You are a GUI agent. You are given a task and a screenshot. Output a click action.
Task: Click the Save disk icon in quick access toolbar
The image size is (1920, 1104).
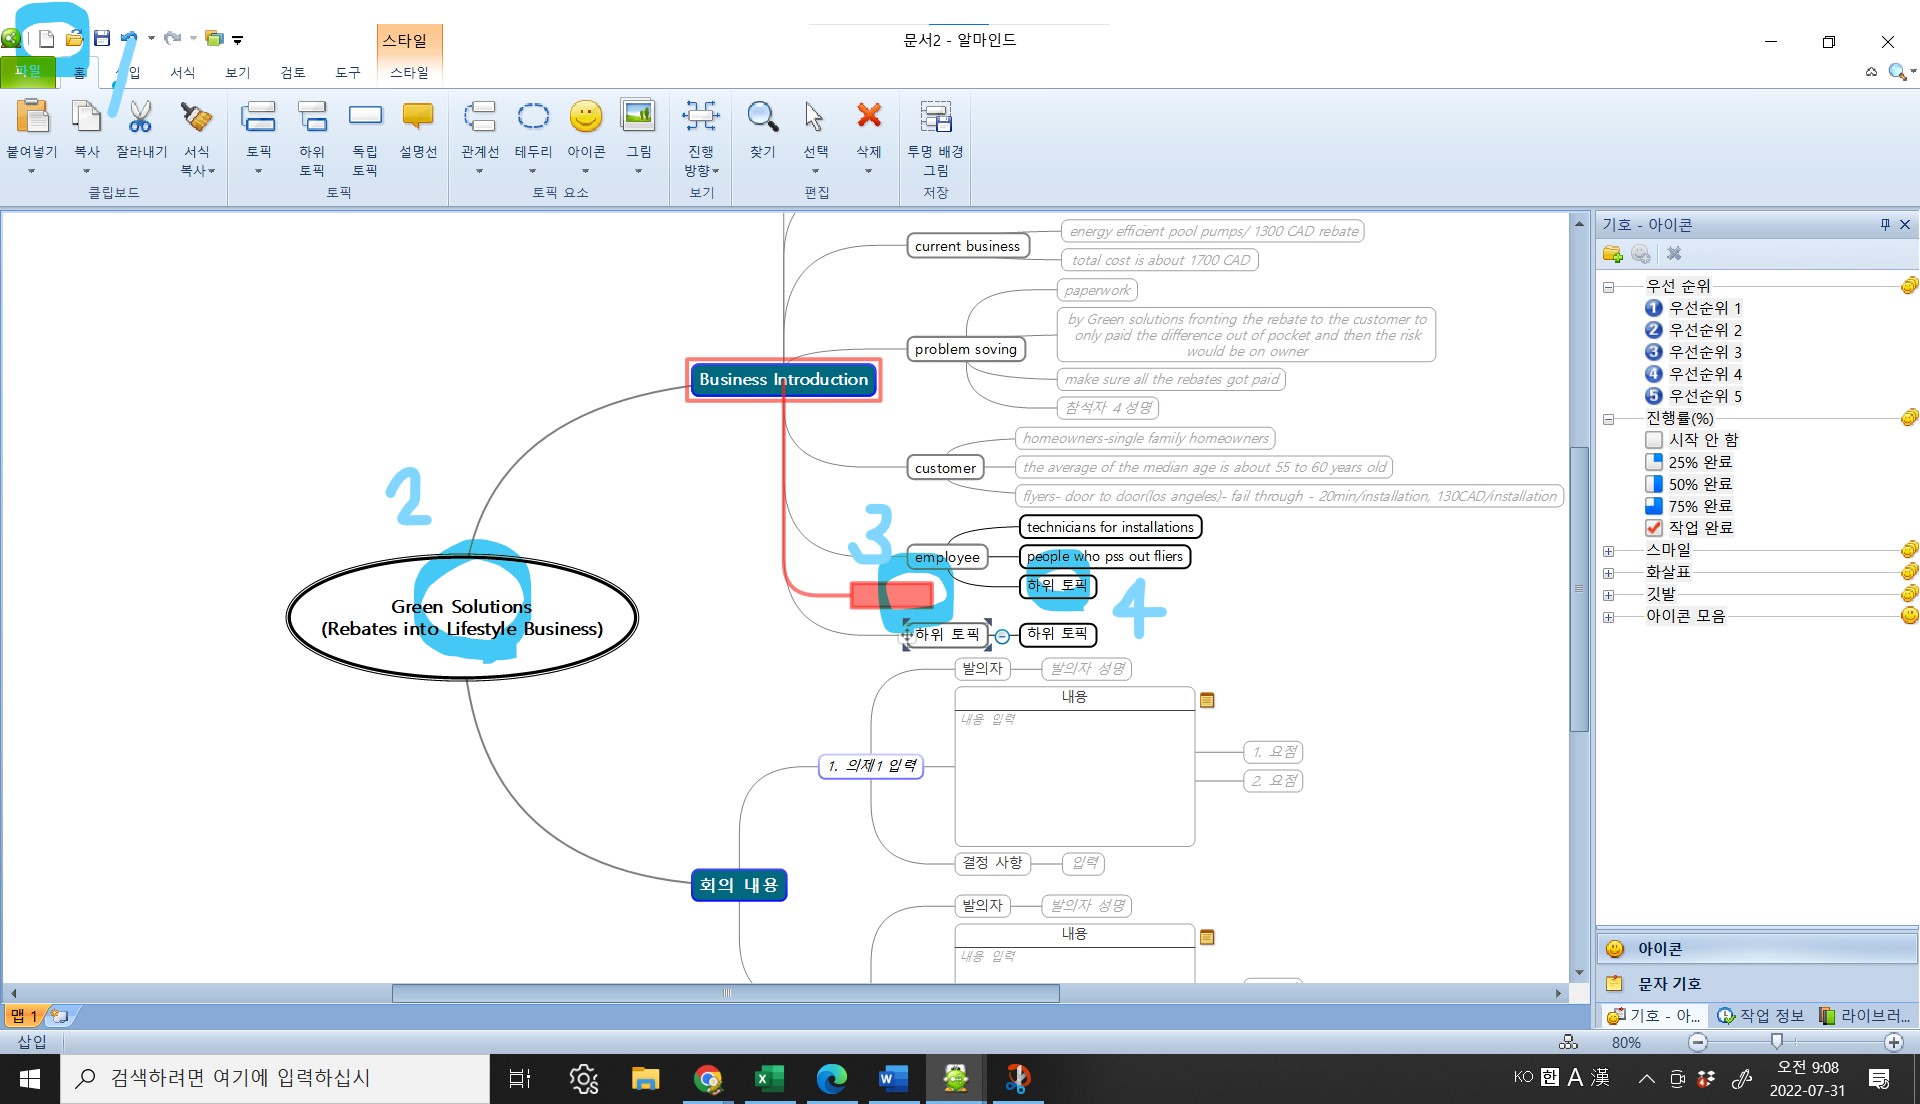click(102, 39)
